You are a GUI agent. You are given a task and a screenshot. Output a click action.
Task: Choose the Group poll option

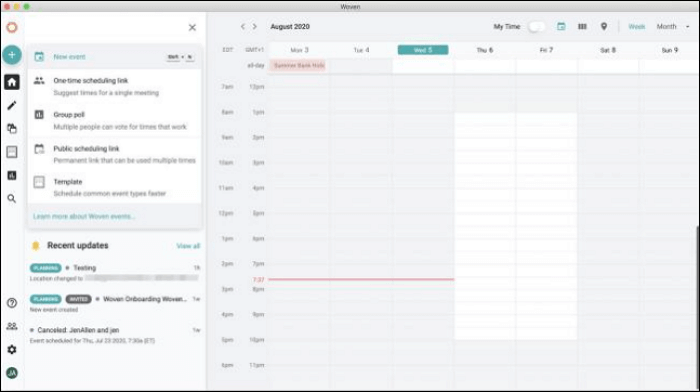(x=114, y=121)
